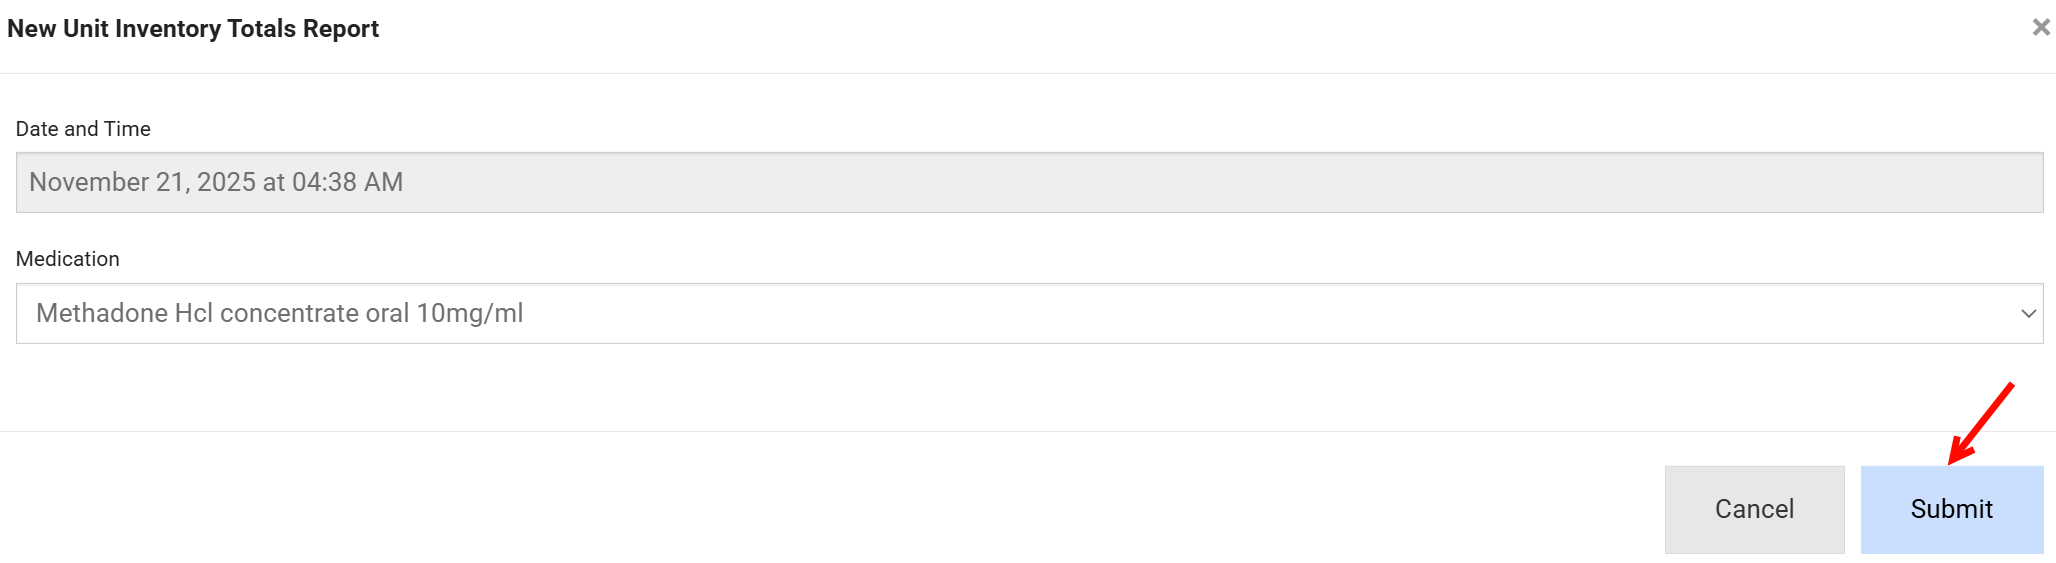Cancel the new report creation
Viewport: 2056px width, 563px height.
coord(1754,509)
